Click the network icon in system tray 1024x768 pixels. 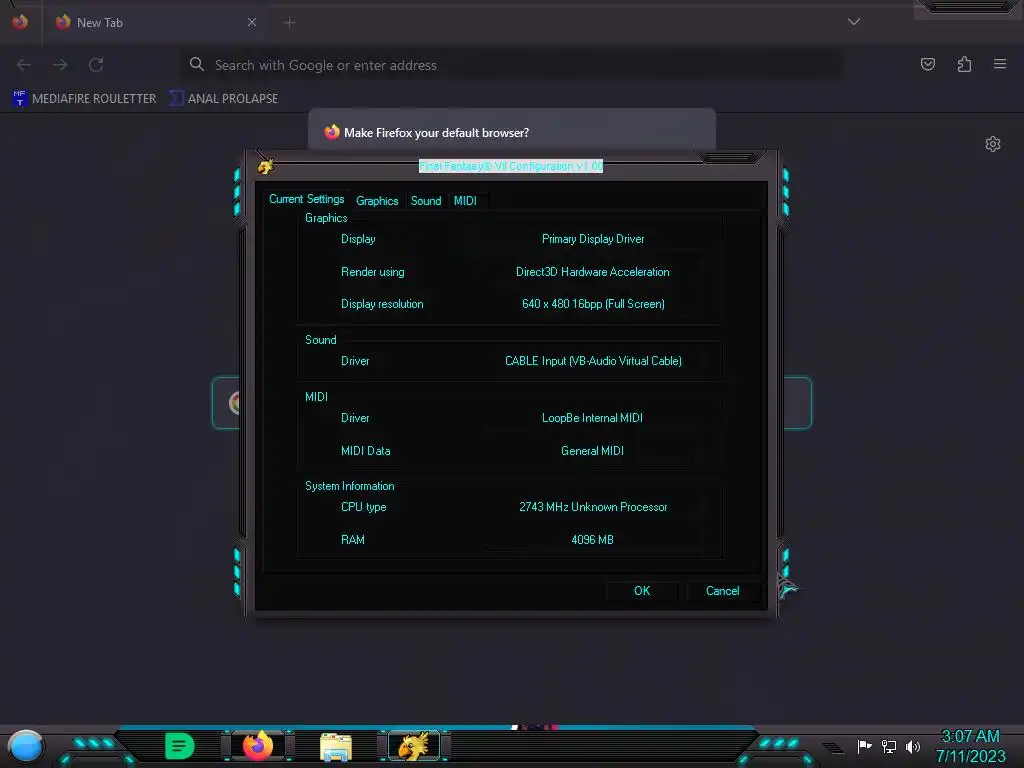pyautogui.click(x=888, y=746)
